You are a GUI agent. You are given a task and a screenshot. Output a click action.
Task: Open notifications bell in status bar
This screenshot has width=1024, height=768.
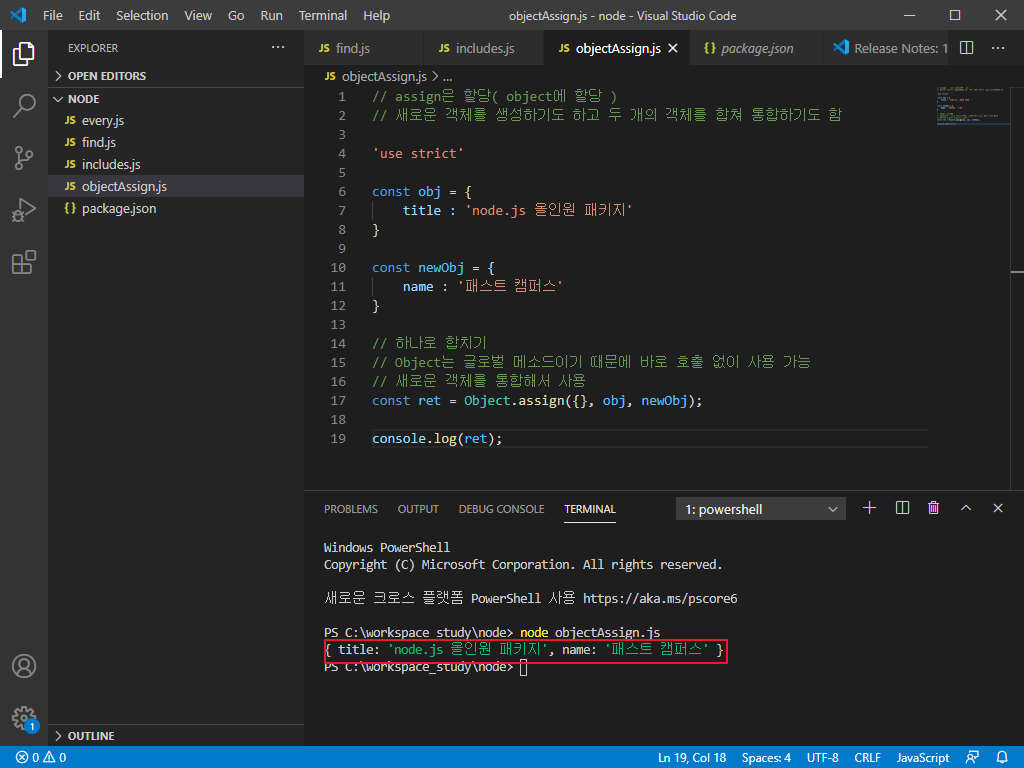coord(1002,758)
